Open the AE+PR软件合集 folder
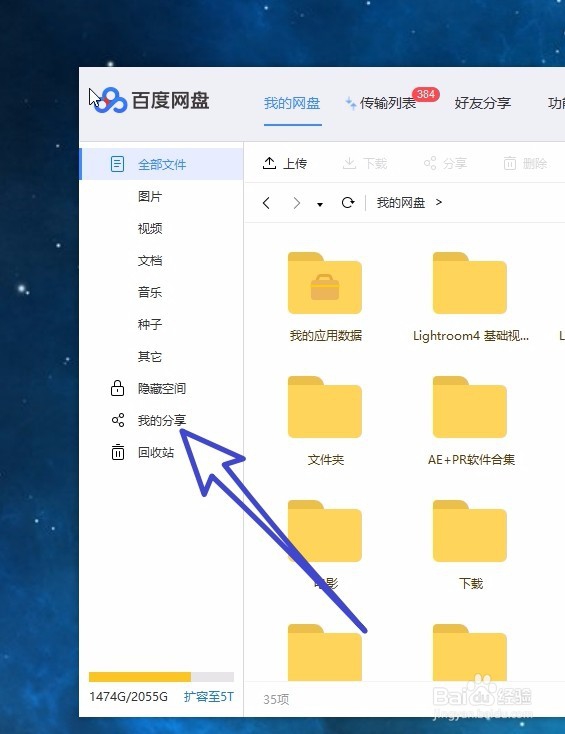The image size is (565, 734). coord(470,407)
